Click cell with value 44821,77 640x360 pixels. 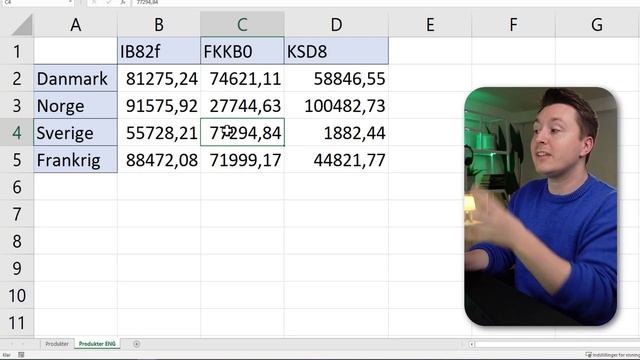point(336,160)
